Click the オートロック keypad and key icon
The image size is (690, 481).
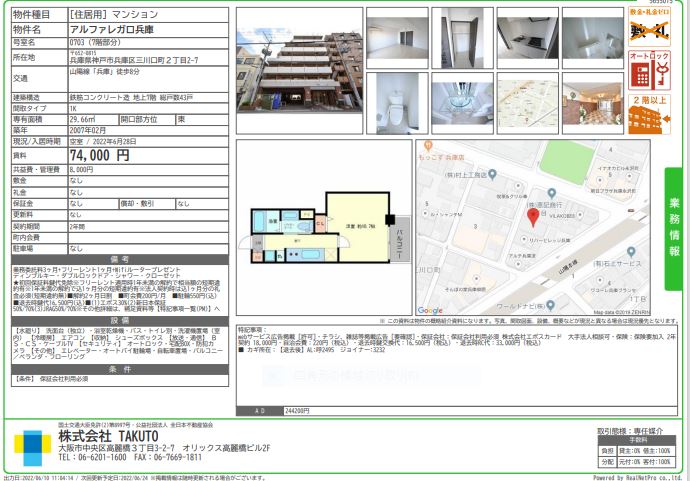coord(649,70)
